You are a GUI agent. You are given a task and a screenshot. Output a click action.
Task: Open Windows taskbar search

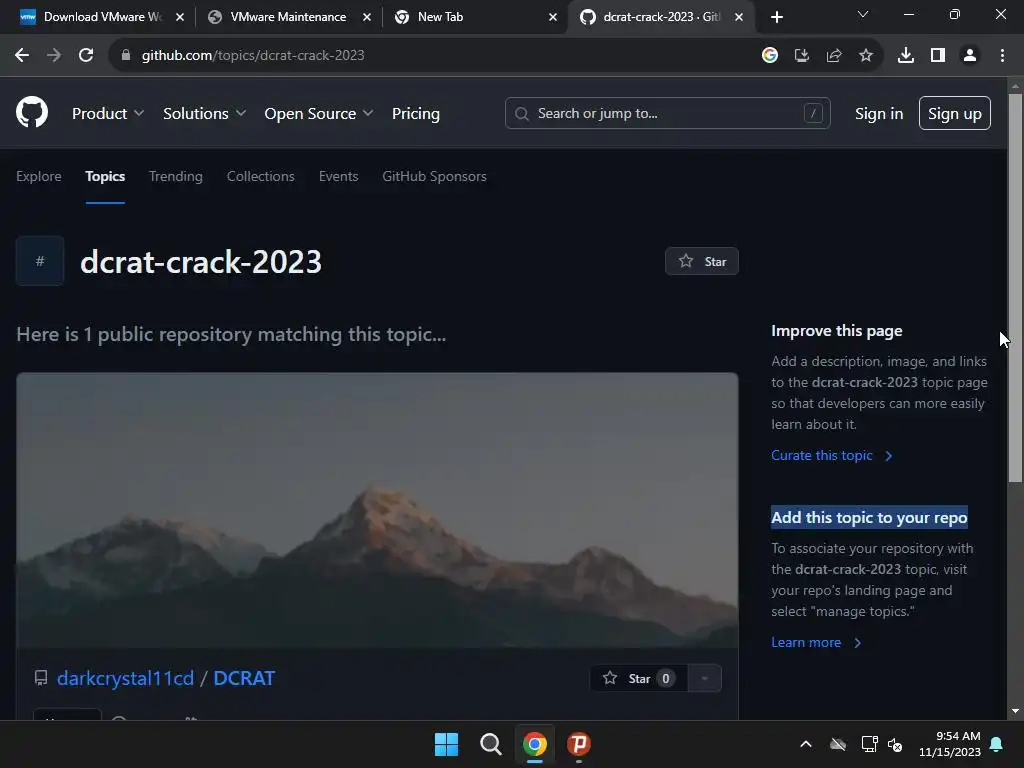tap(490, 744)
